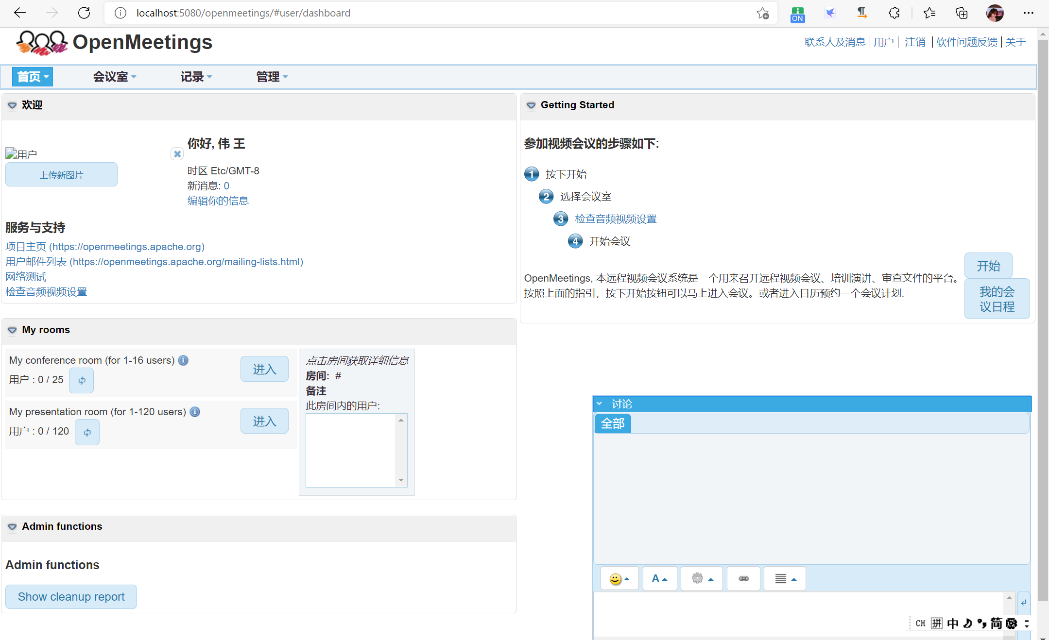Viewport: 1049px width, 640px height.
Task: Open the 记录 recordings menu
Action: tap(196, 77)
